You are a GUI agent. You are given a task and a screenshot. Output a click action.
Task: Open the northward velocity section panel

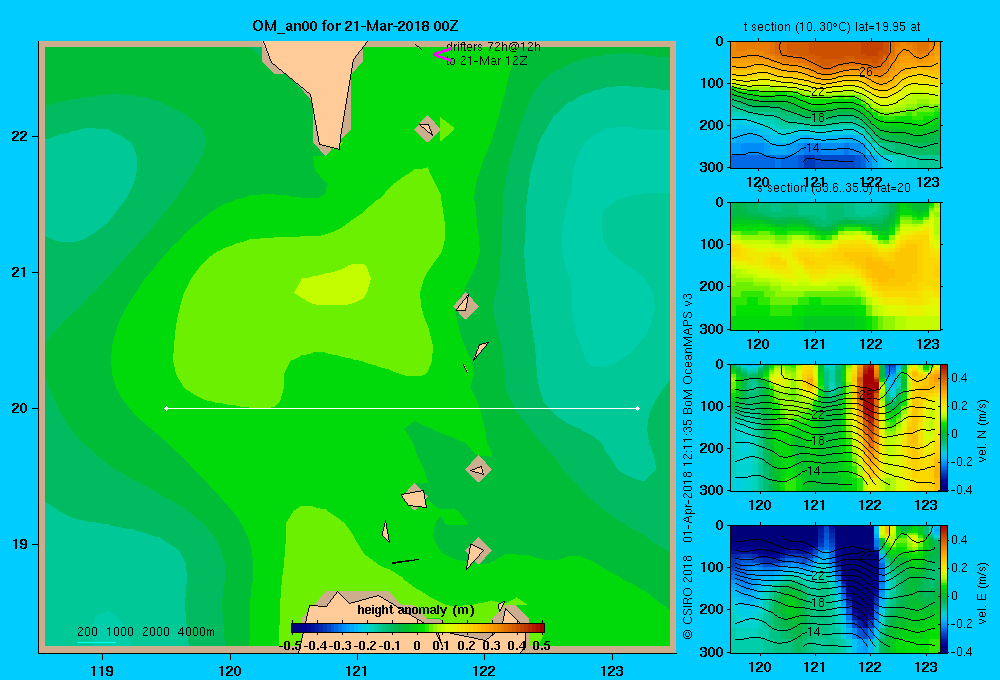click(835, 427)
